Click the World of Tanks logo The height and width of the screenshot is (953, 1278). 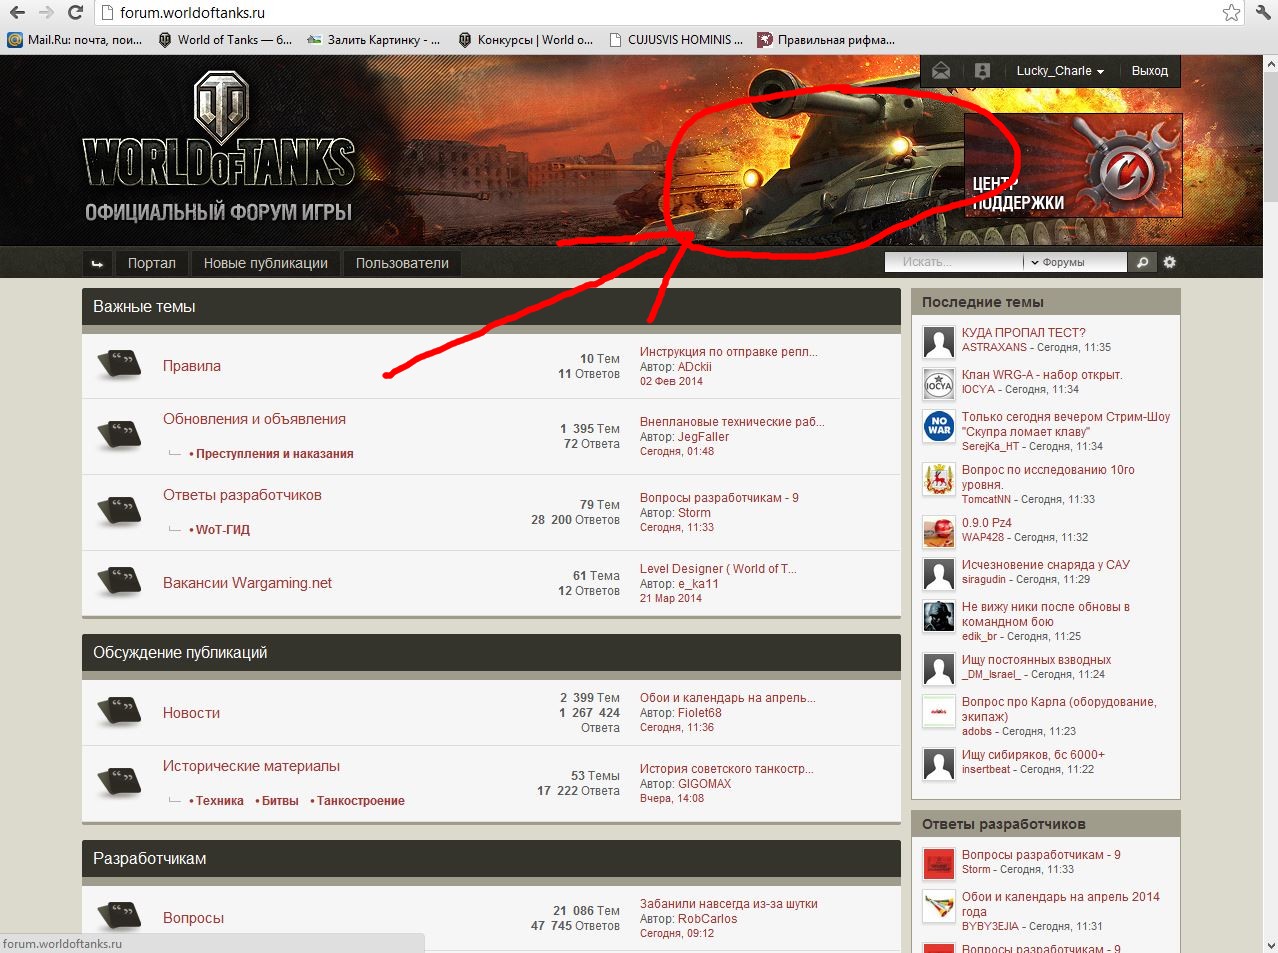[x=219, y=147]
